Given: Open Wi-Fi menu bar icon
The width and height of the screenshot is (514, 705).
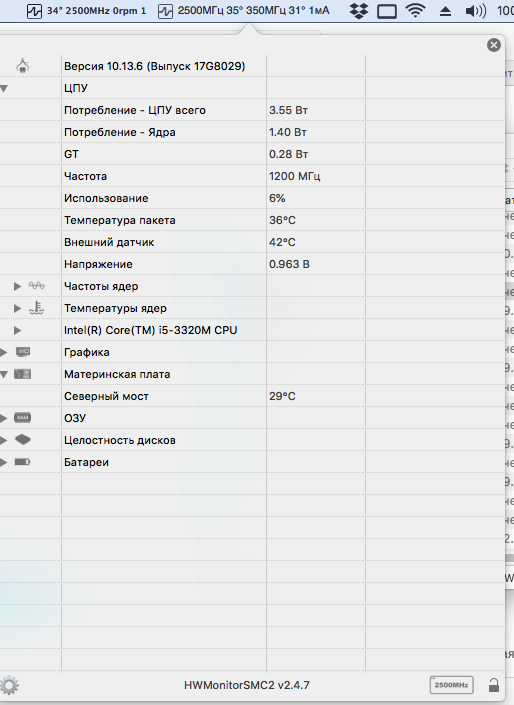Looking at the screenshot, I should coord(416,11).
